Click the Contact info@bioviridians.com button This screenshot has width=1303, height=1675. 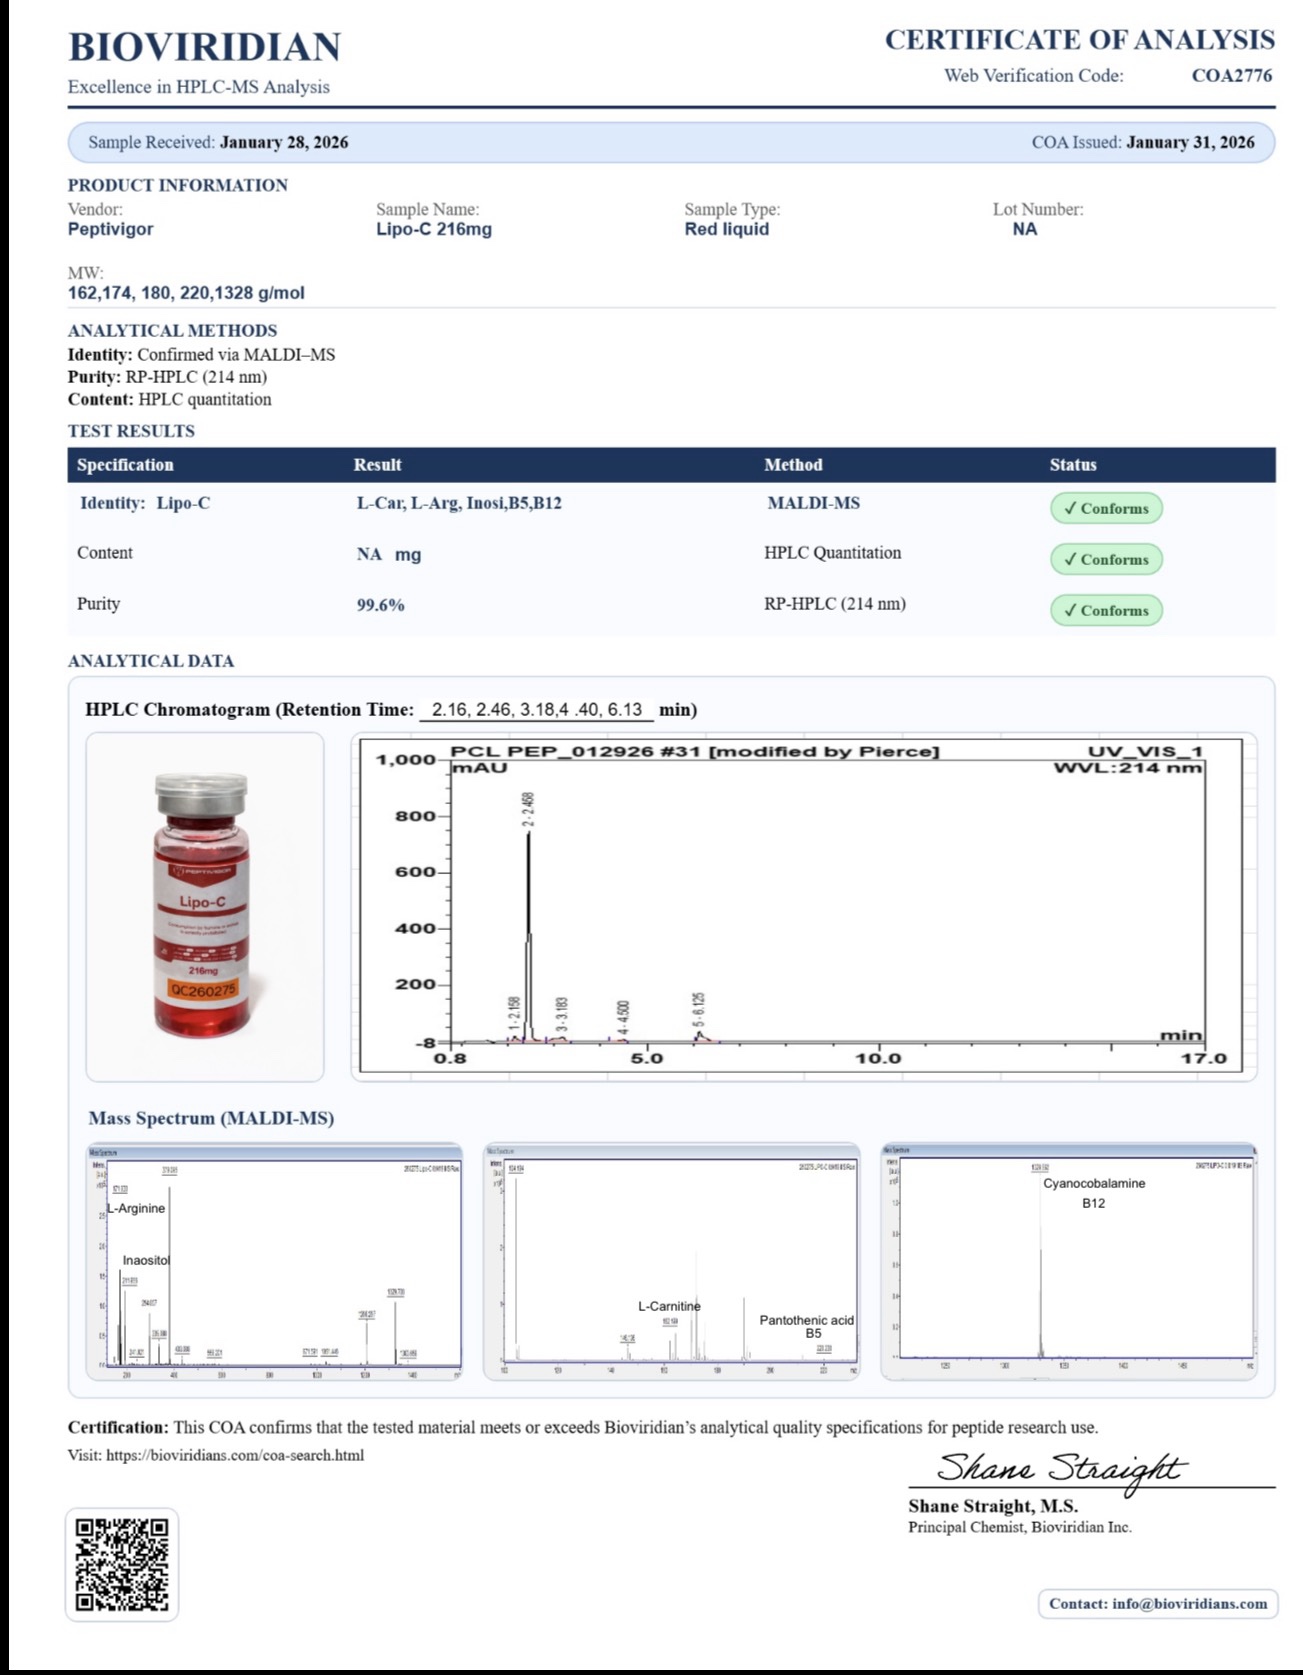pos(1158,1603)
